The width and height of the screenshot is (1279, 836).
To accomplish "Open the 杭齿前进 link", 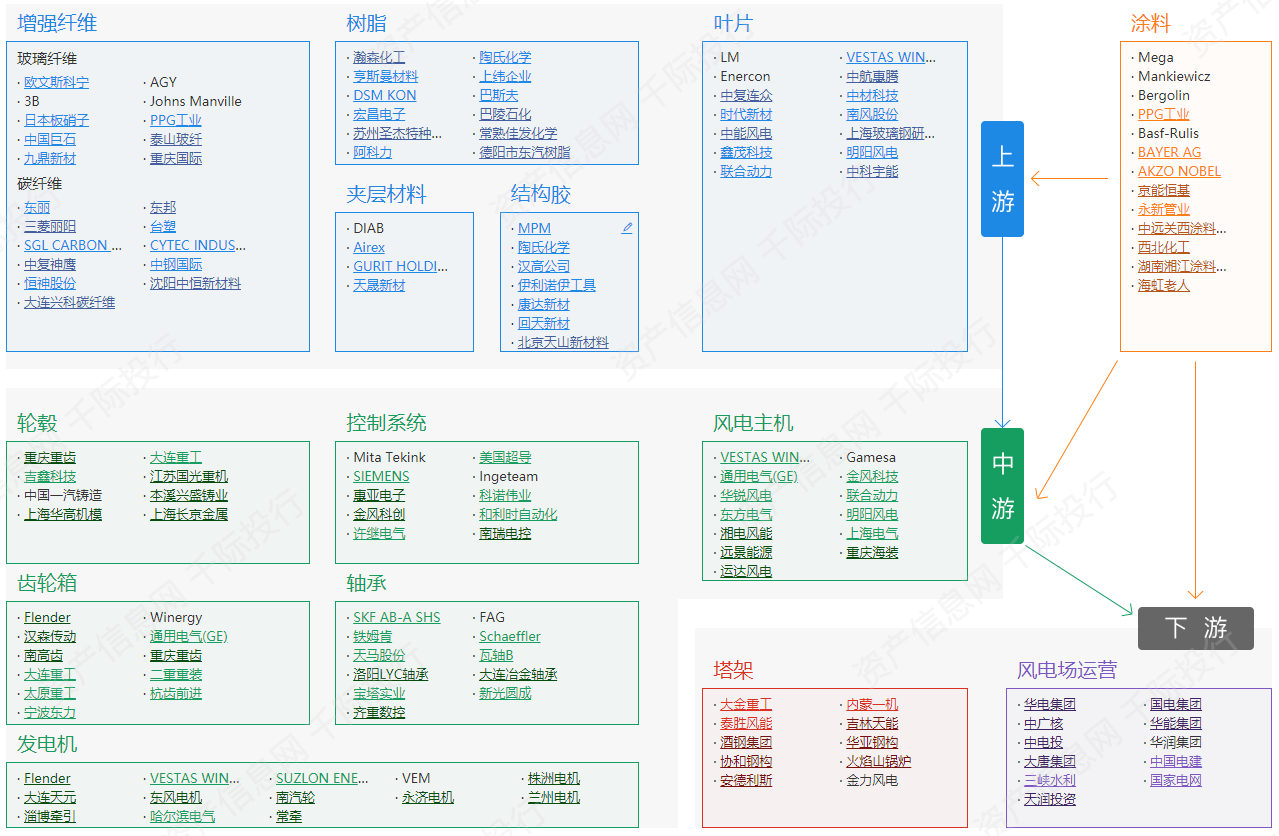I will coord(176,693).
